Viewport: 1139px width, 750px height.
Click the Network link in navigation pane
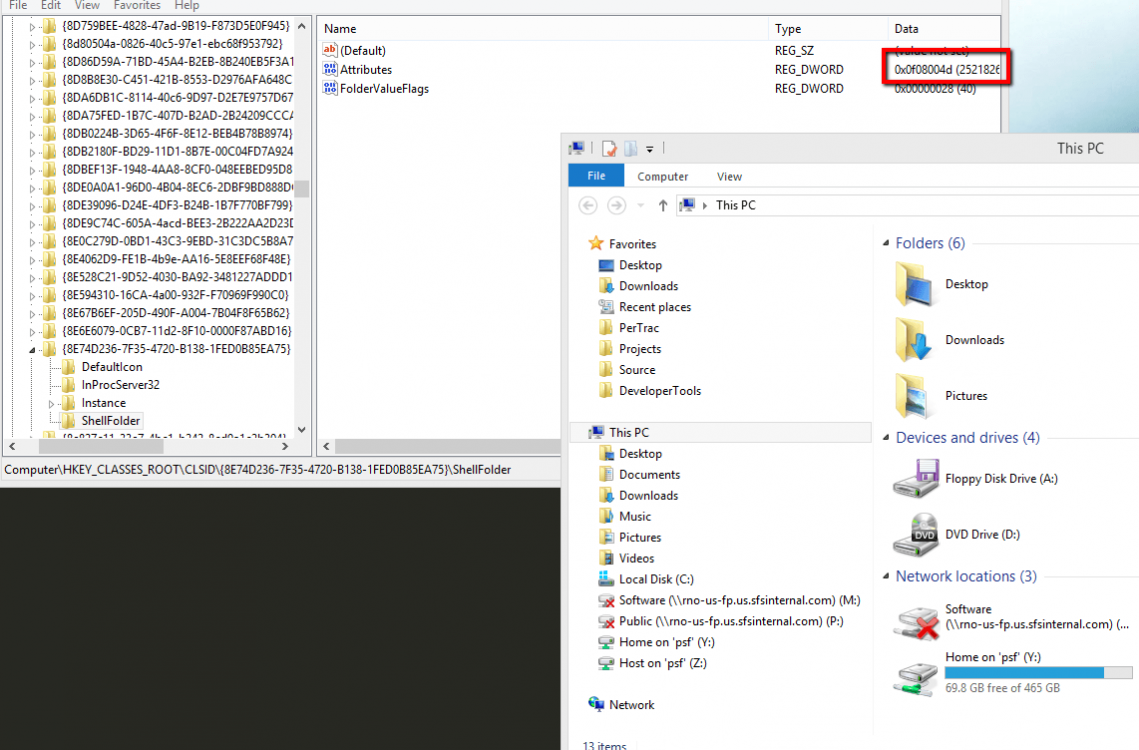click(631, 705)
